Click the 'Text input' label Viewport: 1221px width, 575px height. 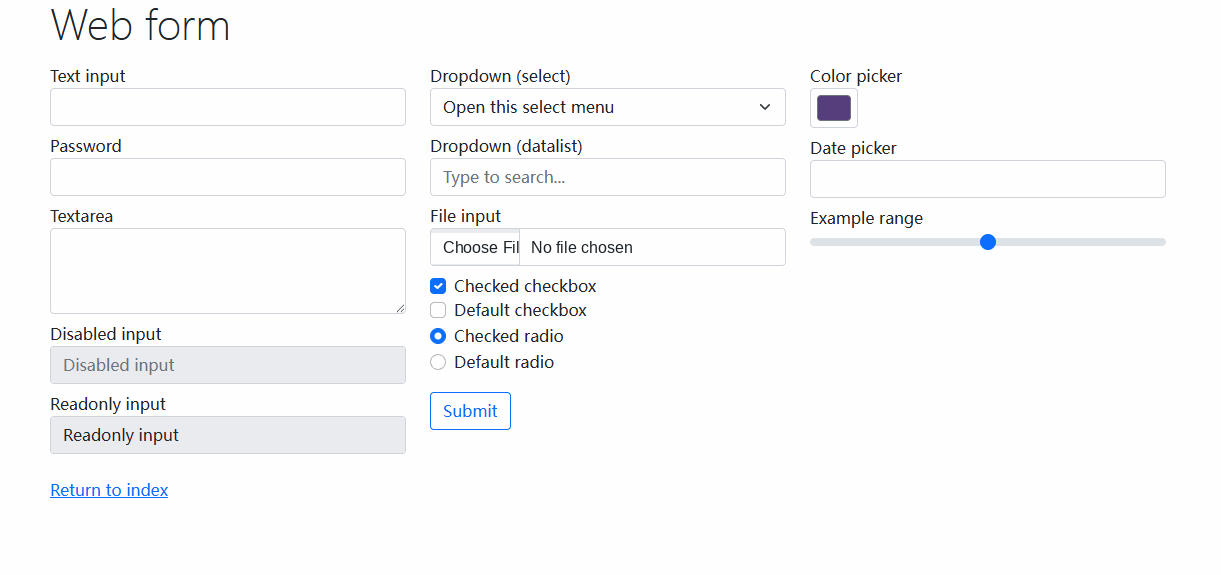click(88, 76)
